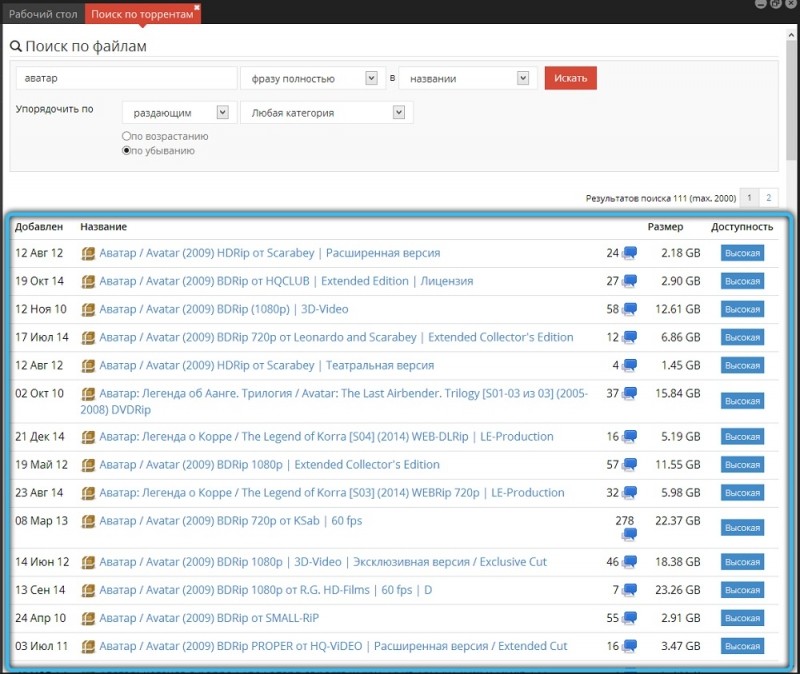The width and height of the screenshot is (800, 674).
Task: Select по убыванию sort order
Action: pyautogui.click(x=126, y=151)
